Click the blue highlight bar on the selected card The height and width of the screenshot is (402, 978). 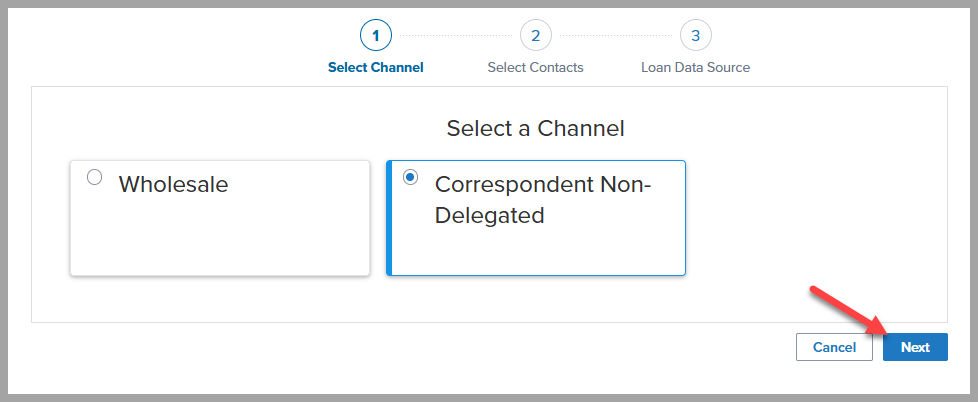click(389, 218)
